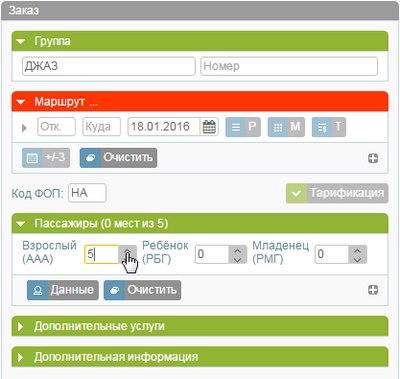This screenshot has width=400, height=379.
Task: Click the Взрослый (ААА) number field
Action: [x=101, y=254]
